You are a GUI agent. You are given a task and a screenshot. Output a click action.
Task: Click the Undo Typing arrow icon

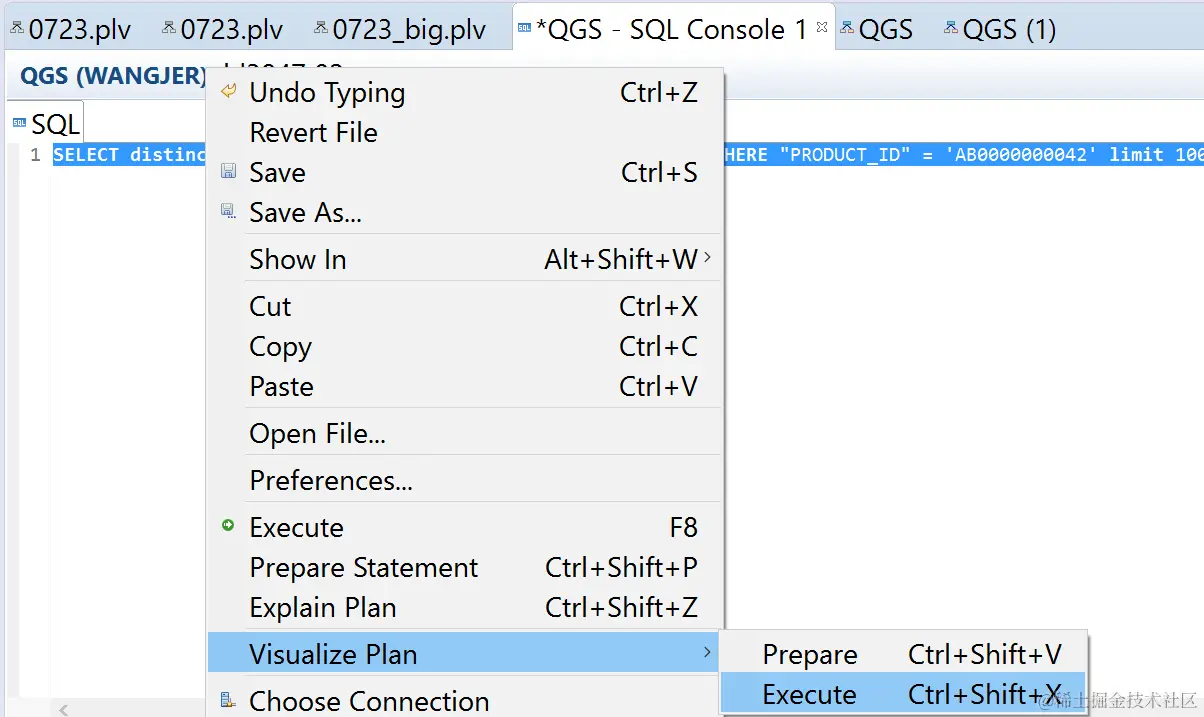[x=228, y=92]
